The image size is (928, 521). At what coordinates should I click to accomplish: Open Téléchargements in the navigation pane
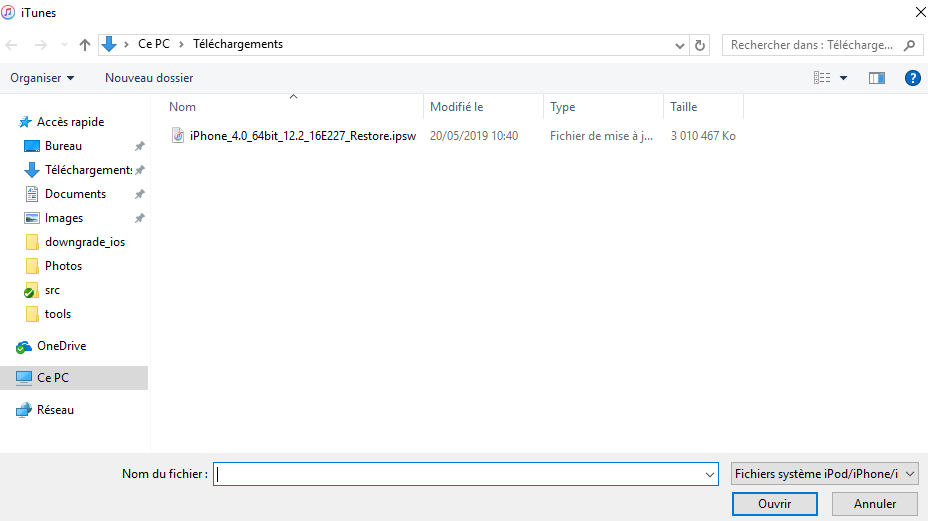click(x=88, y=171)
